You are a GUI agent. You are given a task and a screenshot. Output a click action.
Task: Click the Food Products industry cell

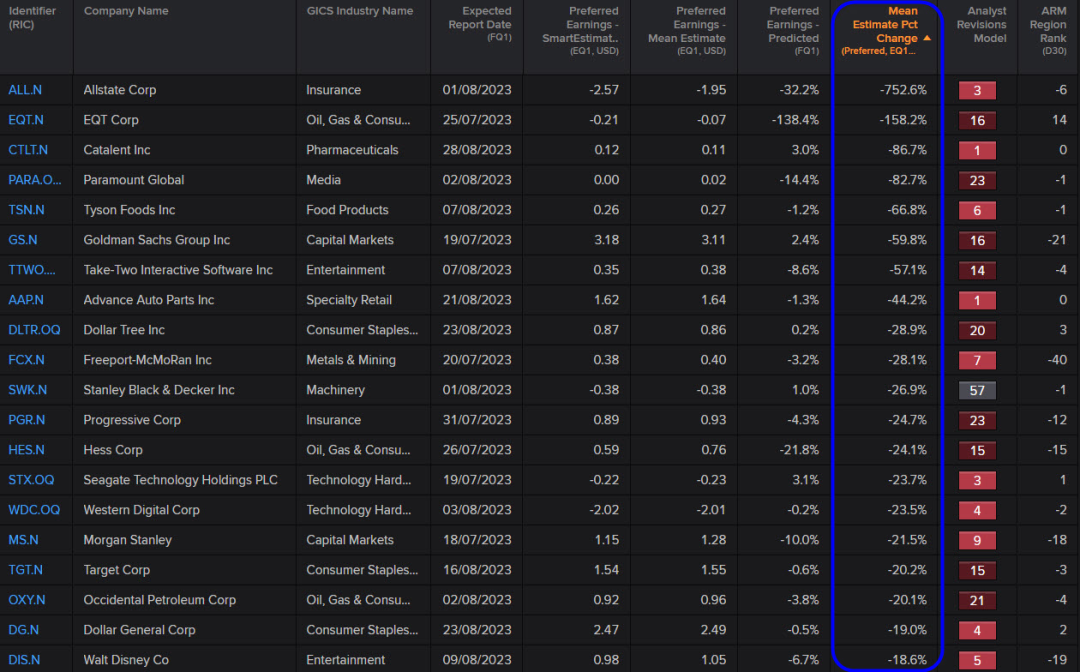click(347, 210)
